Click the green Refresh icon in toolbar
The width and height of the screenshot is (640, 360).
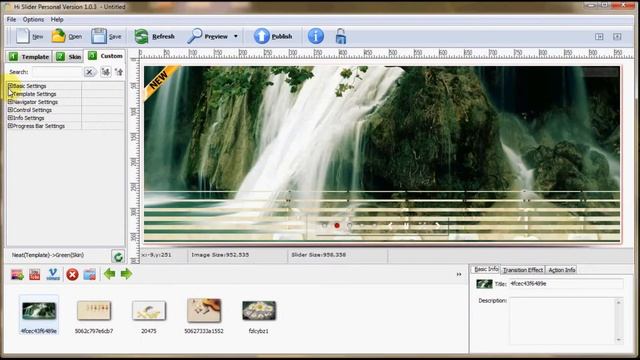pyautogui.click(x=141, y=36)
